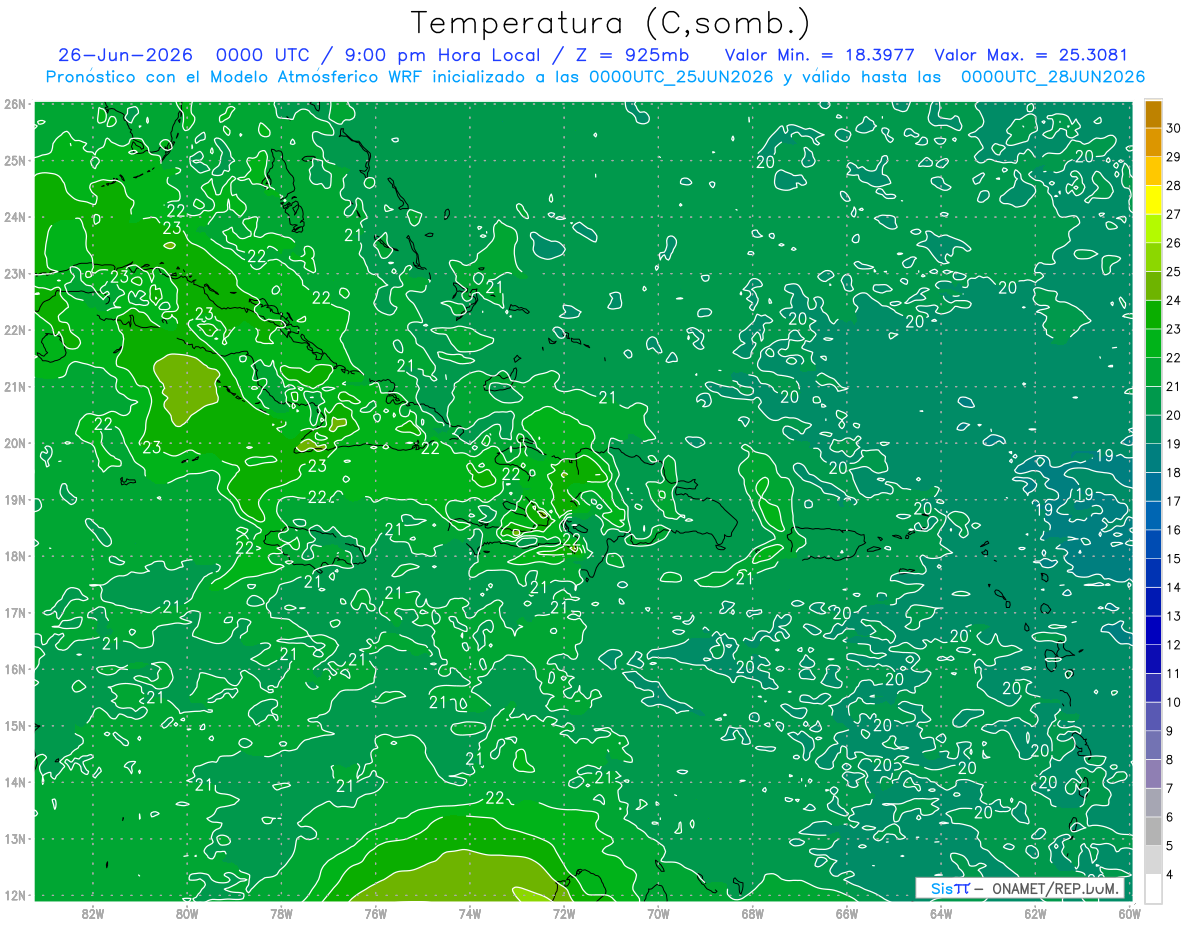Screen dimensions: 1200x927
Task: Click the "Valor Min. = 18.3977" value
Action: pos(820,55)
